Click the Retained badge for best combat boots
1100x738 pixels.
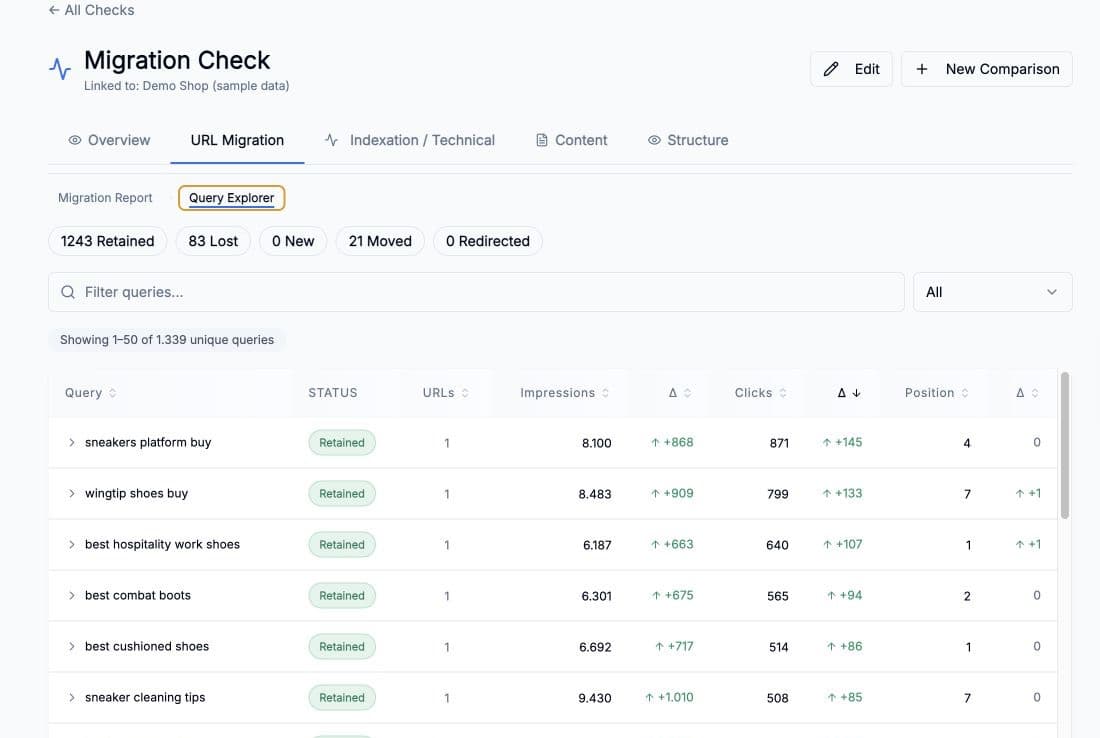point(342,596)
